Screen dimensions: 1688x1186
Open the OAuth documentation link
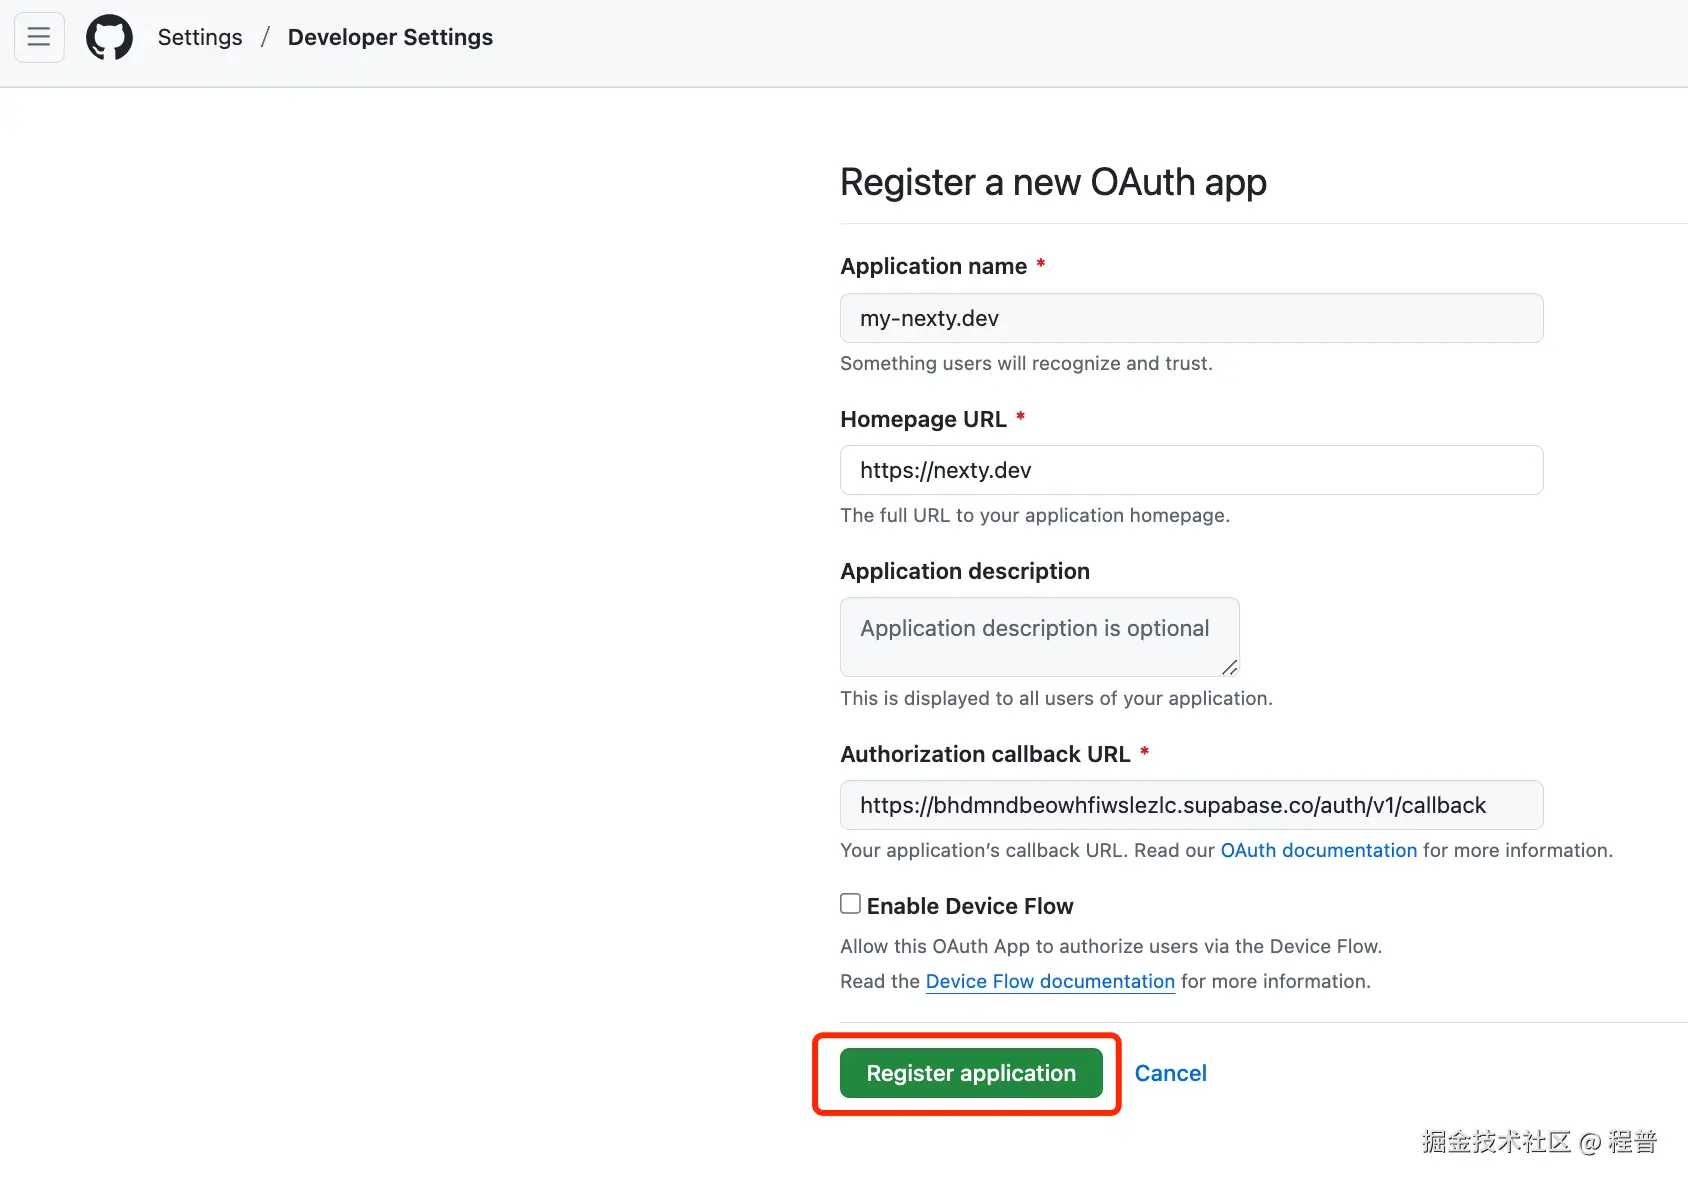[1318, 850]
